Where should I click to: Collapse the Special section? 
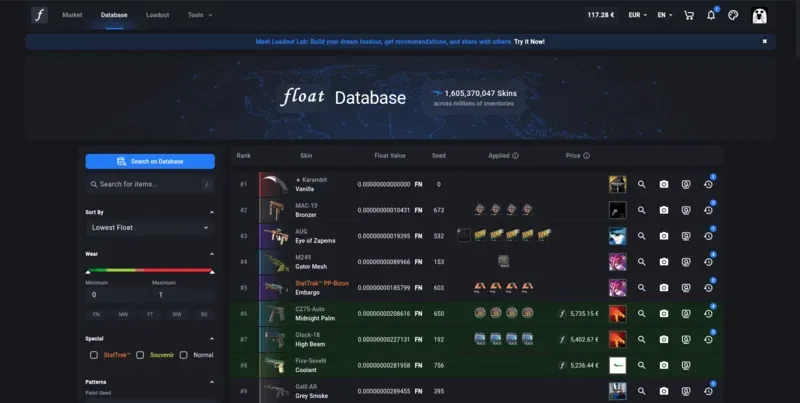tap(212, 339)
